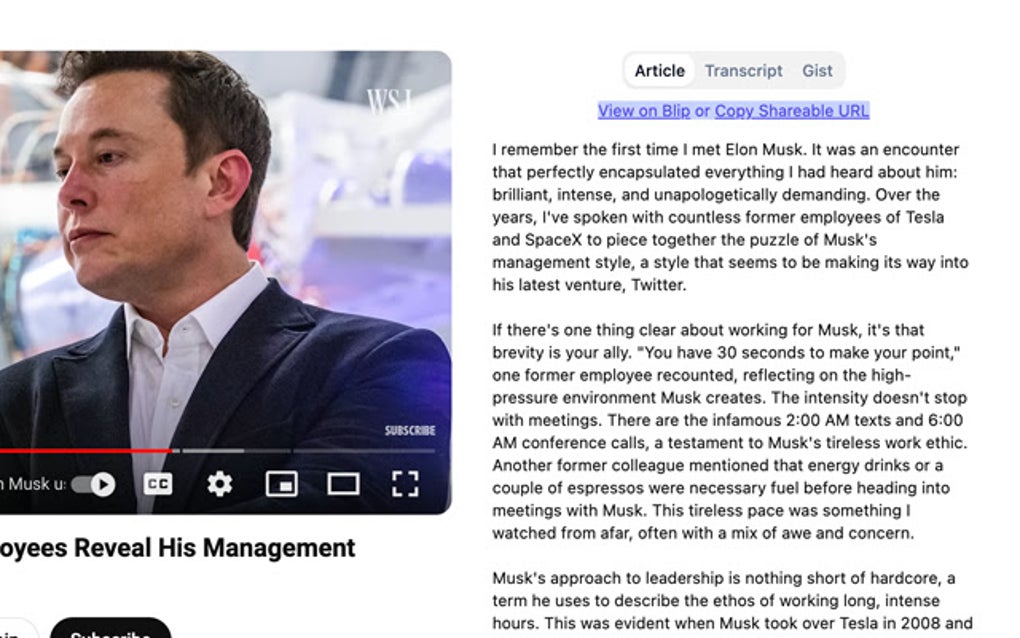The width and height of the screenshot is (1020, 638).
Task: Click the Copy Shareable URL link
Action: [x=792, y=111]
